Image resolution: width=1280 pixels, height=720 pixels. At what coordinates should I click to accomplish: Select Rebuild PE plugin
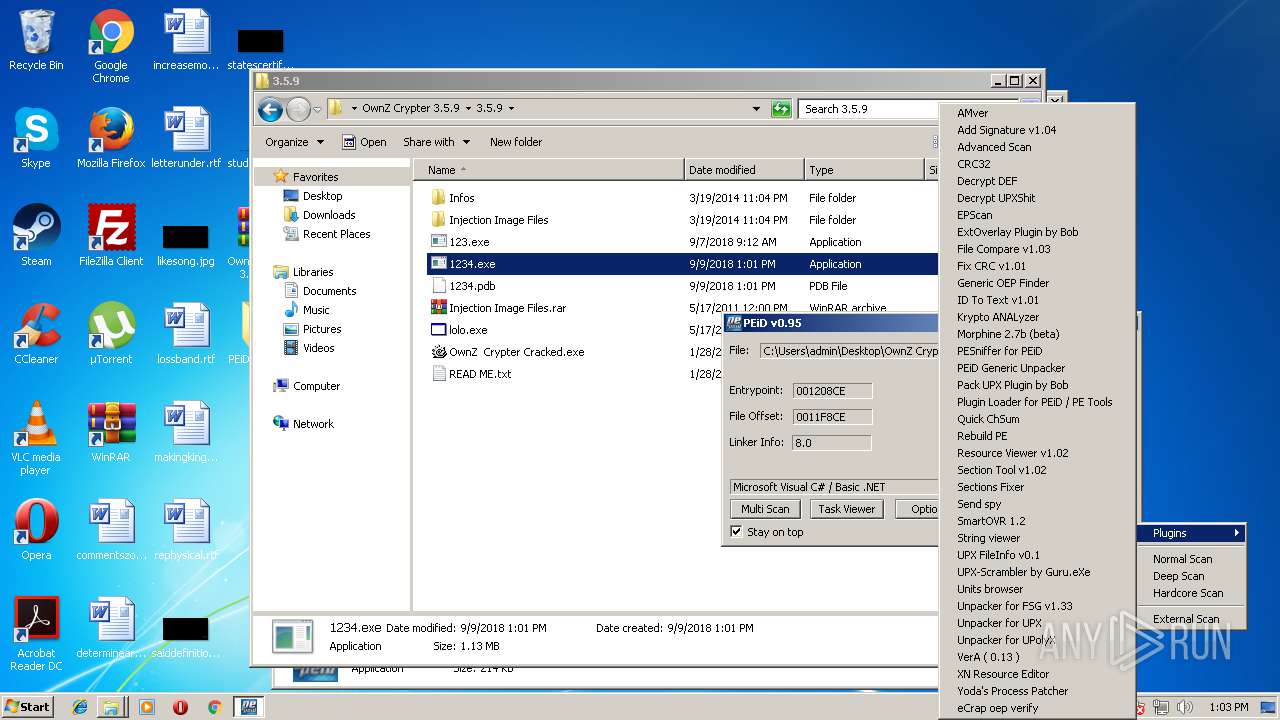pyautogui.click(x=1037, y=436)
